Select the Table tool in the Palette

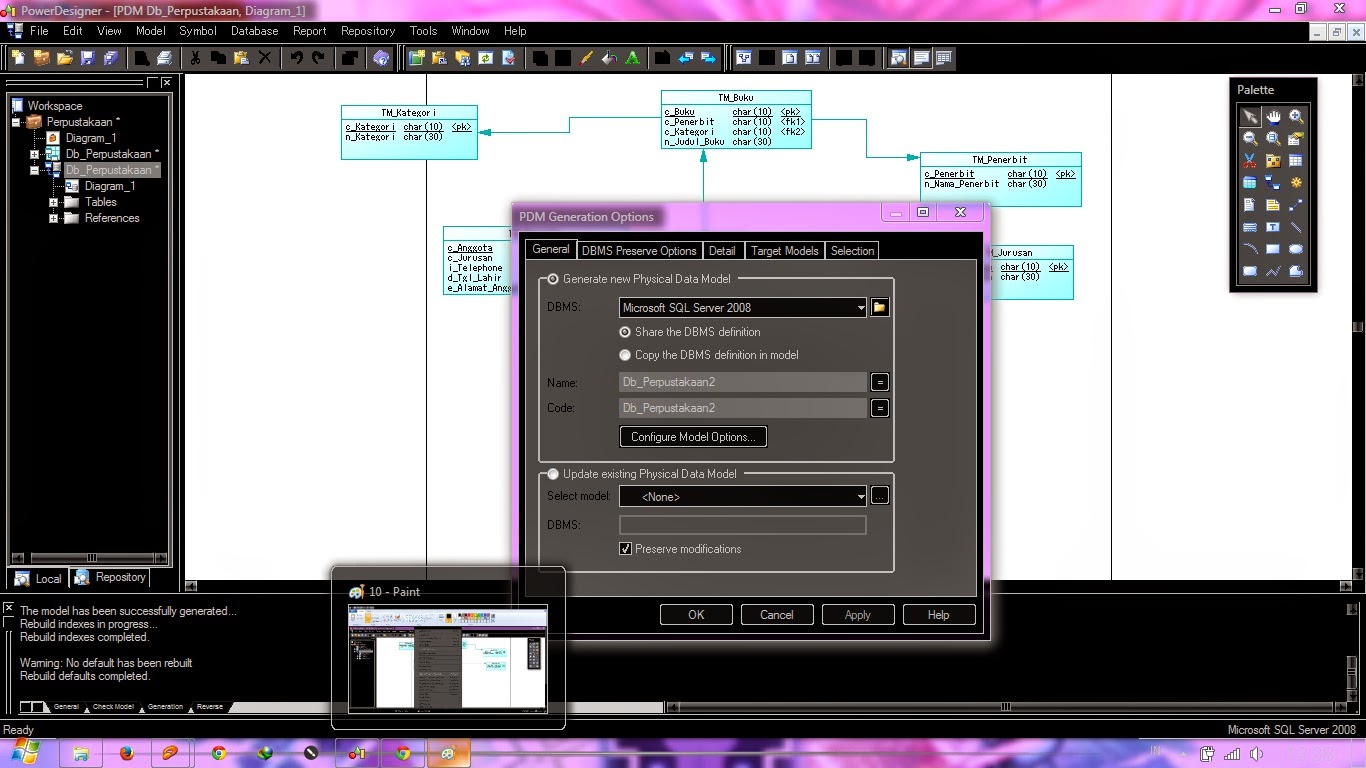click(1297, 159)
